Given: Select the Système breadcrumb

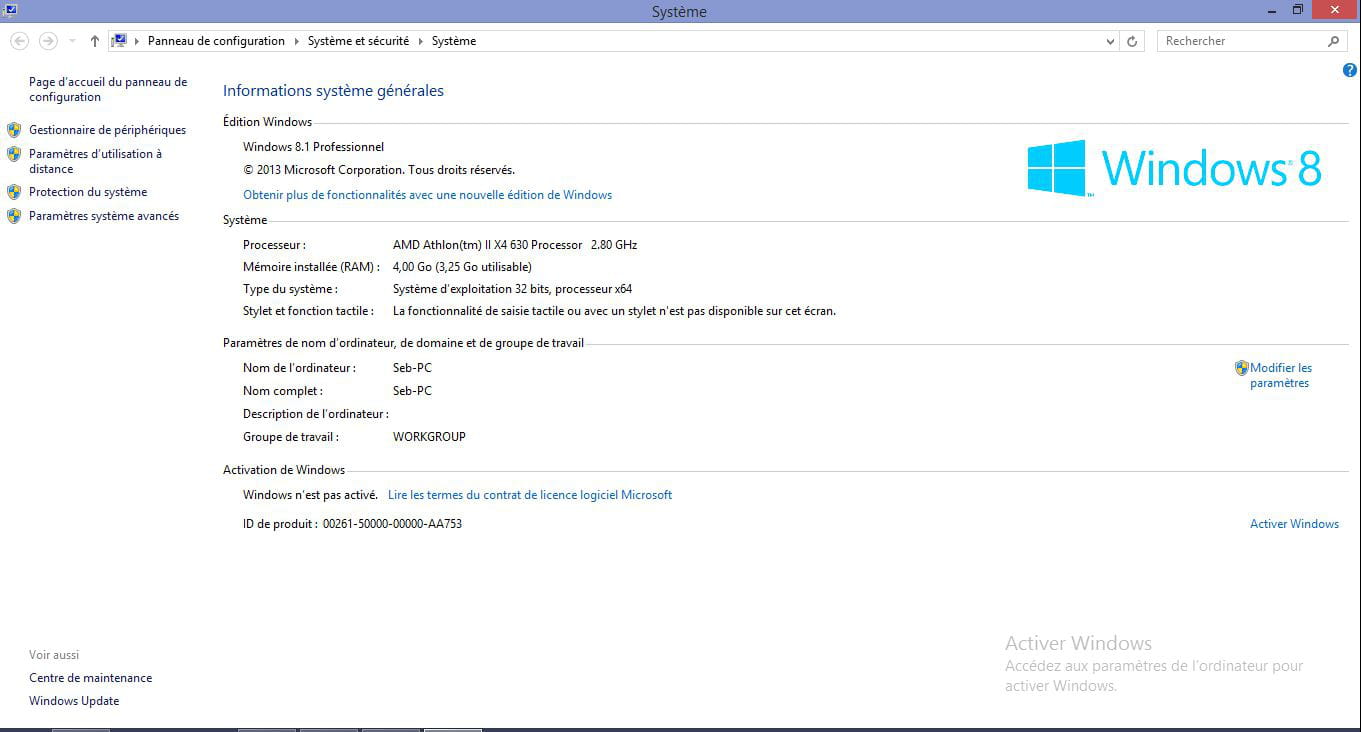Looking at the screenshot, I should tap(454, 41).
